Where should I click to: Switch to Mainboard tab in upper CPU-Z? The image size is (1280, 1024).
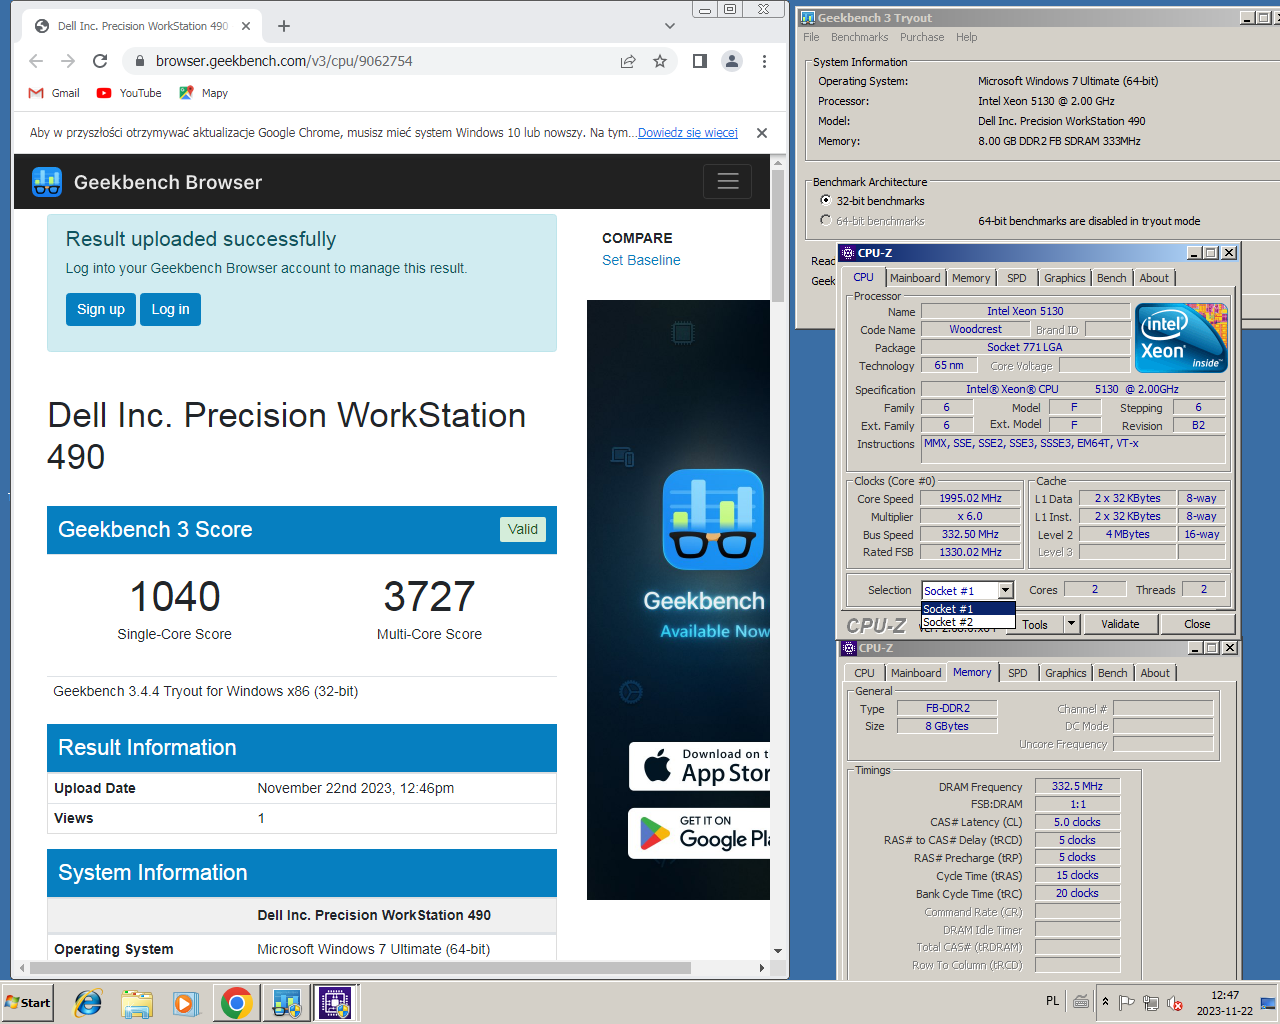(915, 278)
